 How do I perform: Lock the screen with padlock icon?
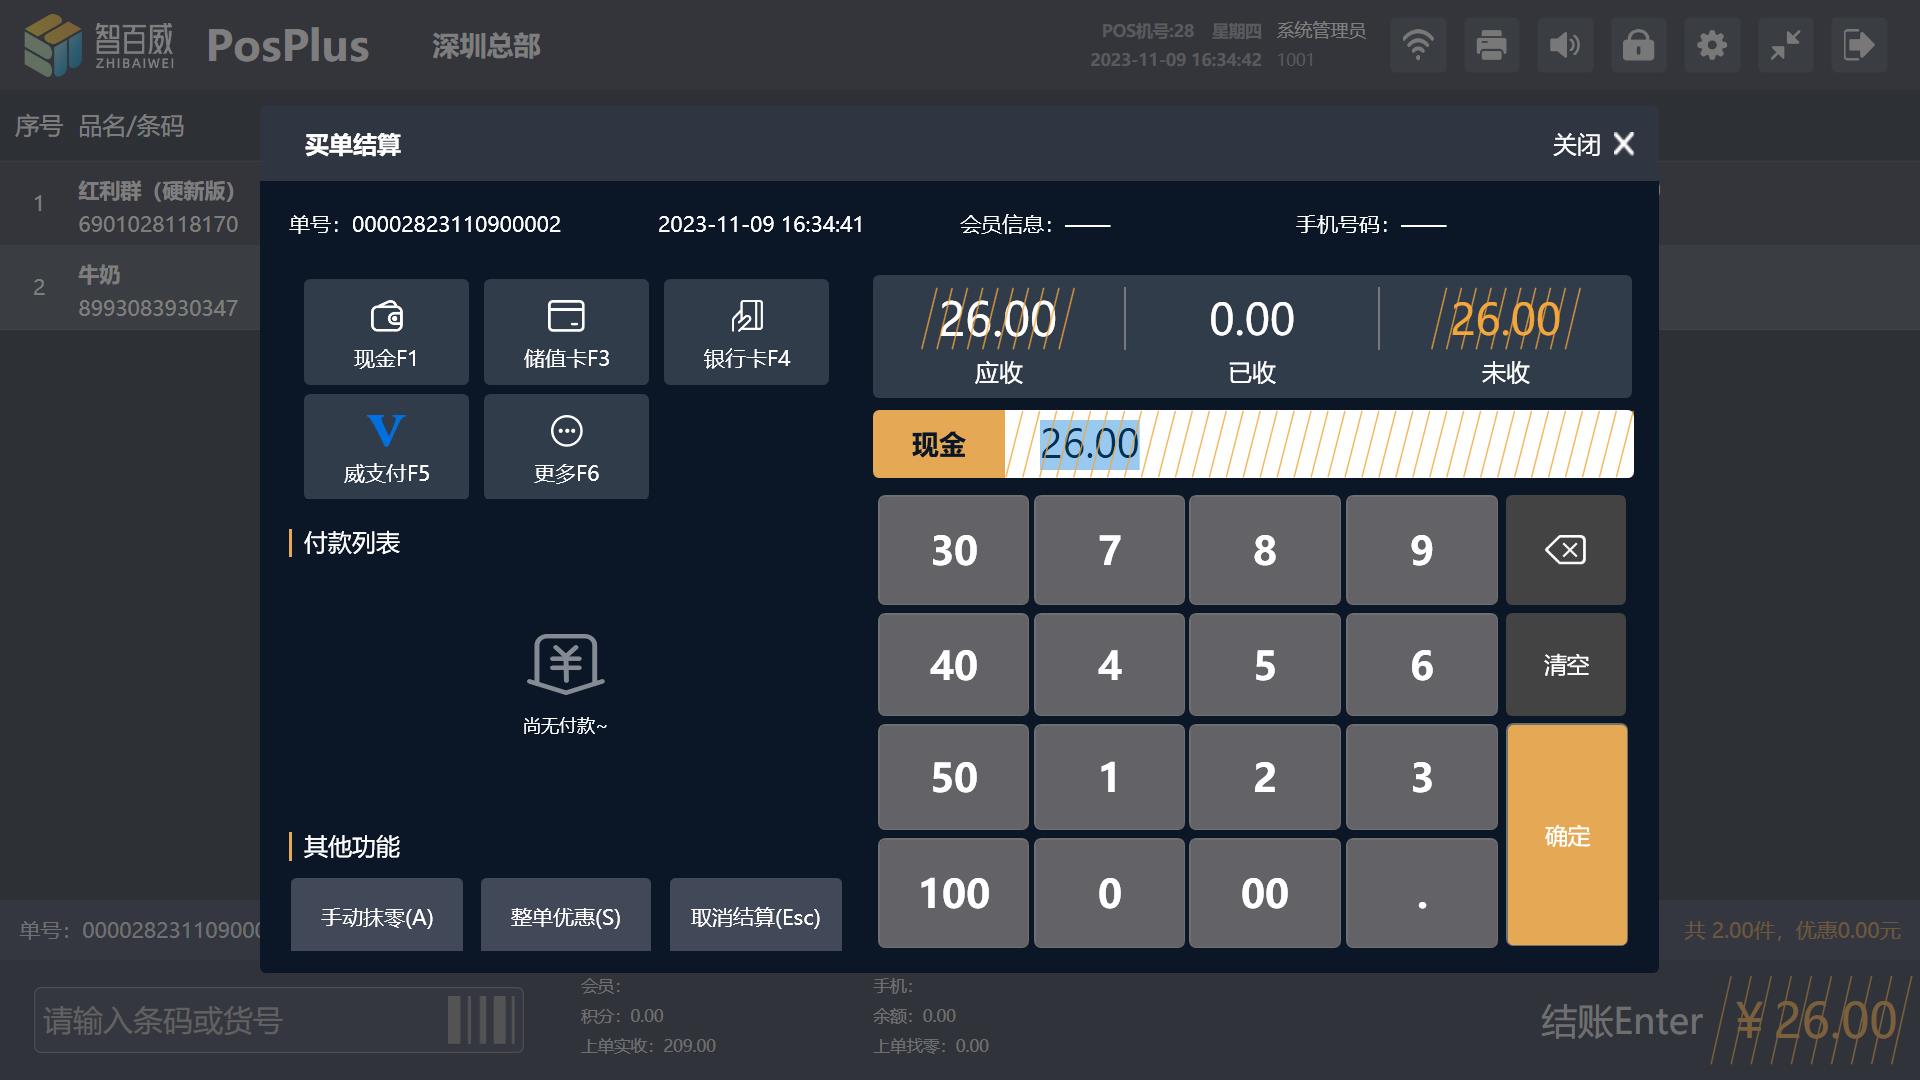[x=1638, y=45]
